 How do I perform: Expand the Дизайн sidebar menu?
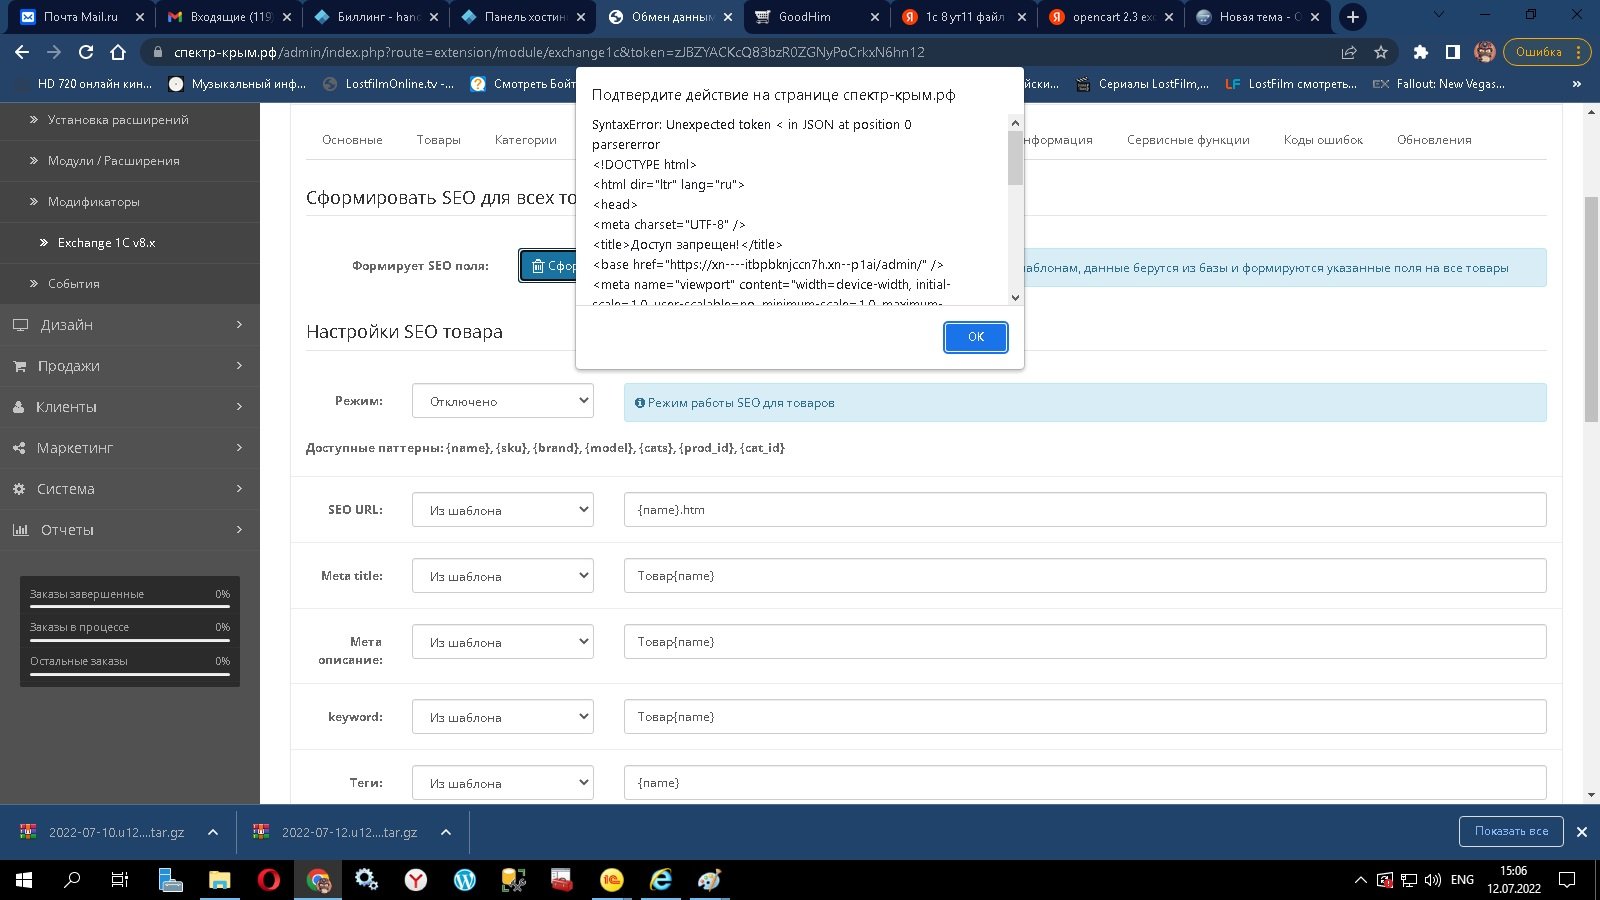(129, 325)
